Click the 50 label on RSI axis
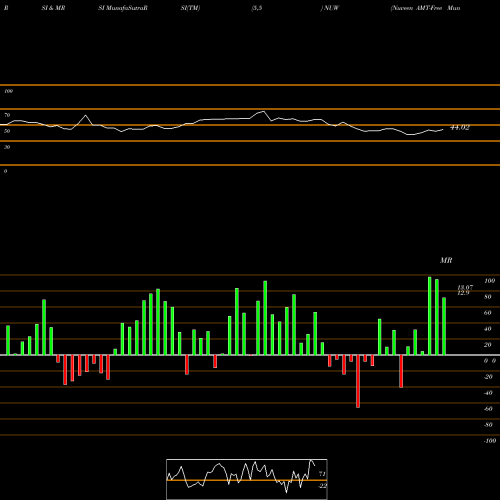The image size is (500, 500). 7,131
